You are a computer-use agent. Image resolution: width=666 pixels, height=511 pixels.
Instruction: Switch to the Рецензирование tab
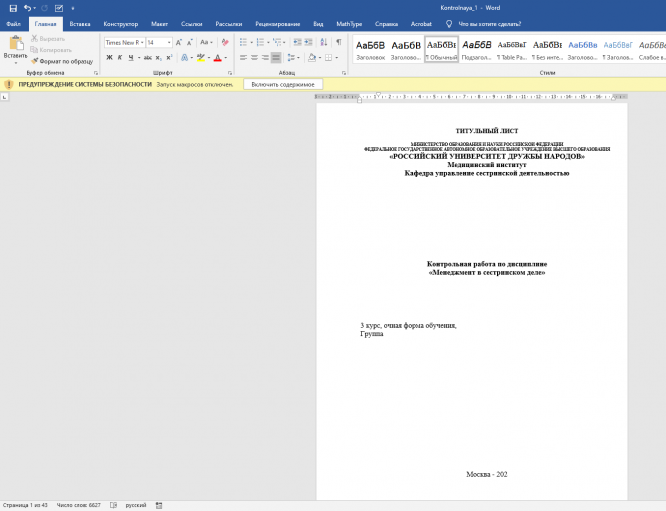[x=277, y=23]
